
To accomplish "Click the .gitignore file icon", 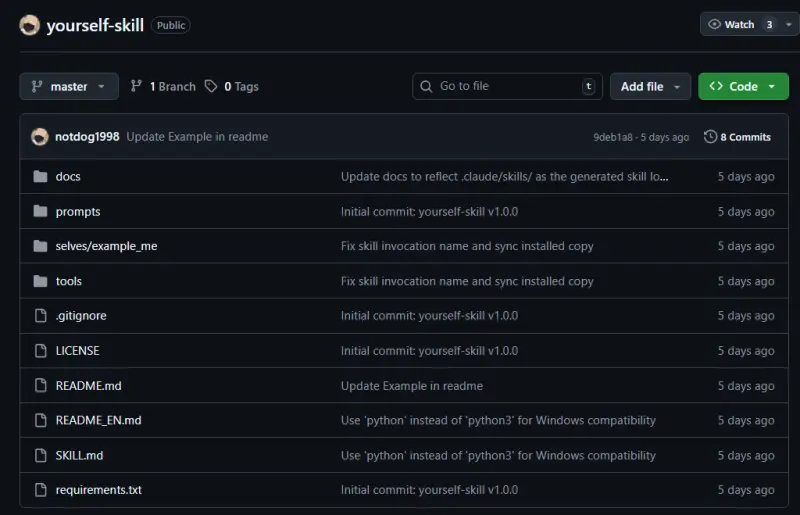I will 40,316.
